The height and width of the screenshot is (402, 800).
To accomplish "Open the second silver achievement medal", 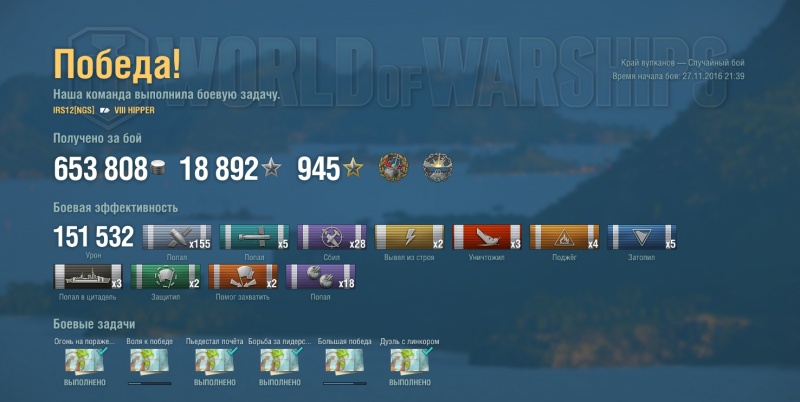I will [438, 168].
